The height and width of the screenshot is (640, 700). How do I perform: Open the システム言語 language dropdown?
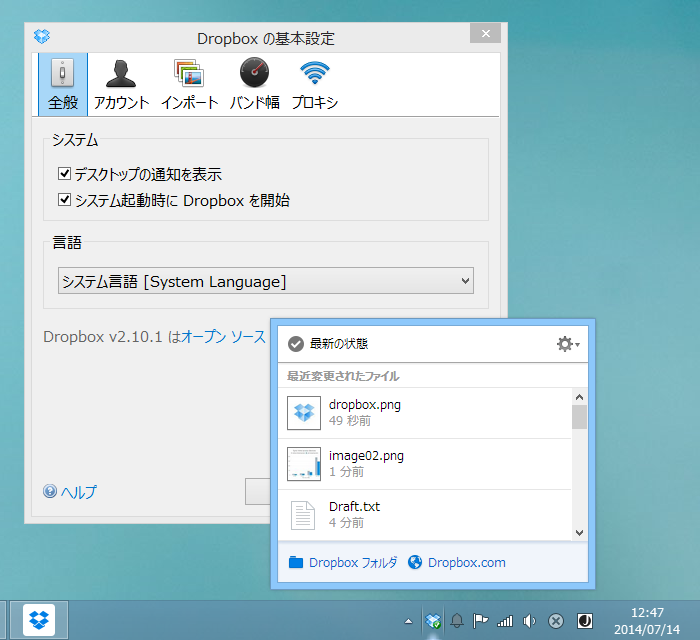click(266, 281)
